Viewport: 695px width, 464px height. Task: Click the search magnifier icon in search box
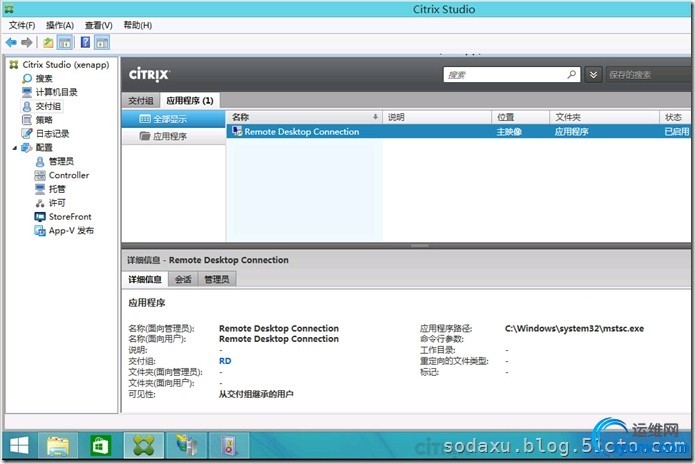pyautogui.click(x=572, y=74)
